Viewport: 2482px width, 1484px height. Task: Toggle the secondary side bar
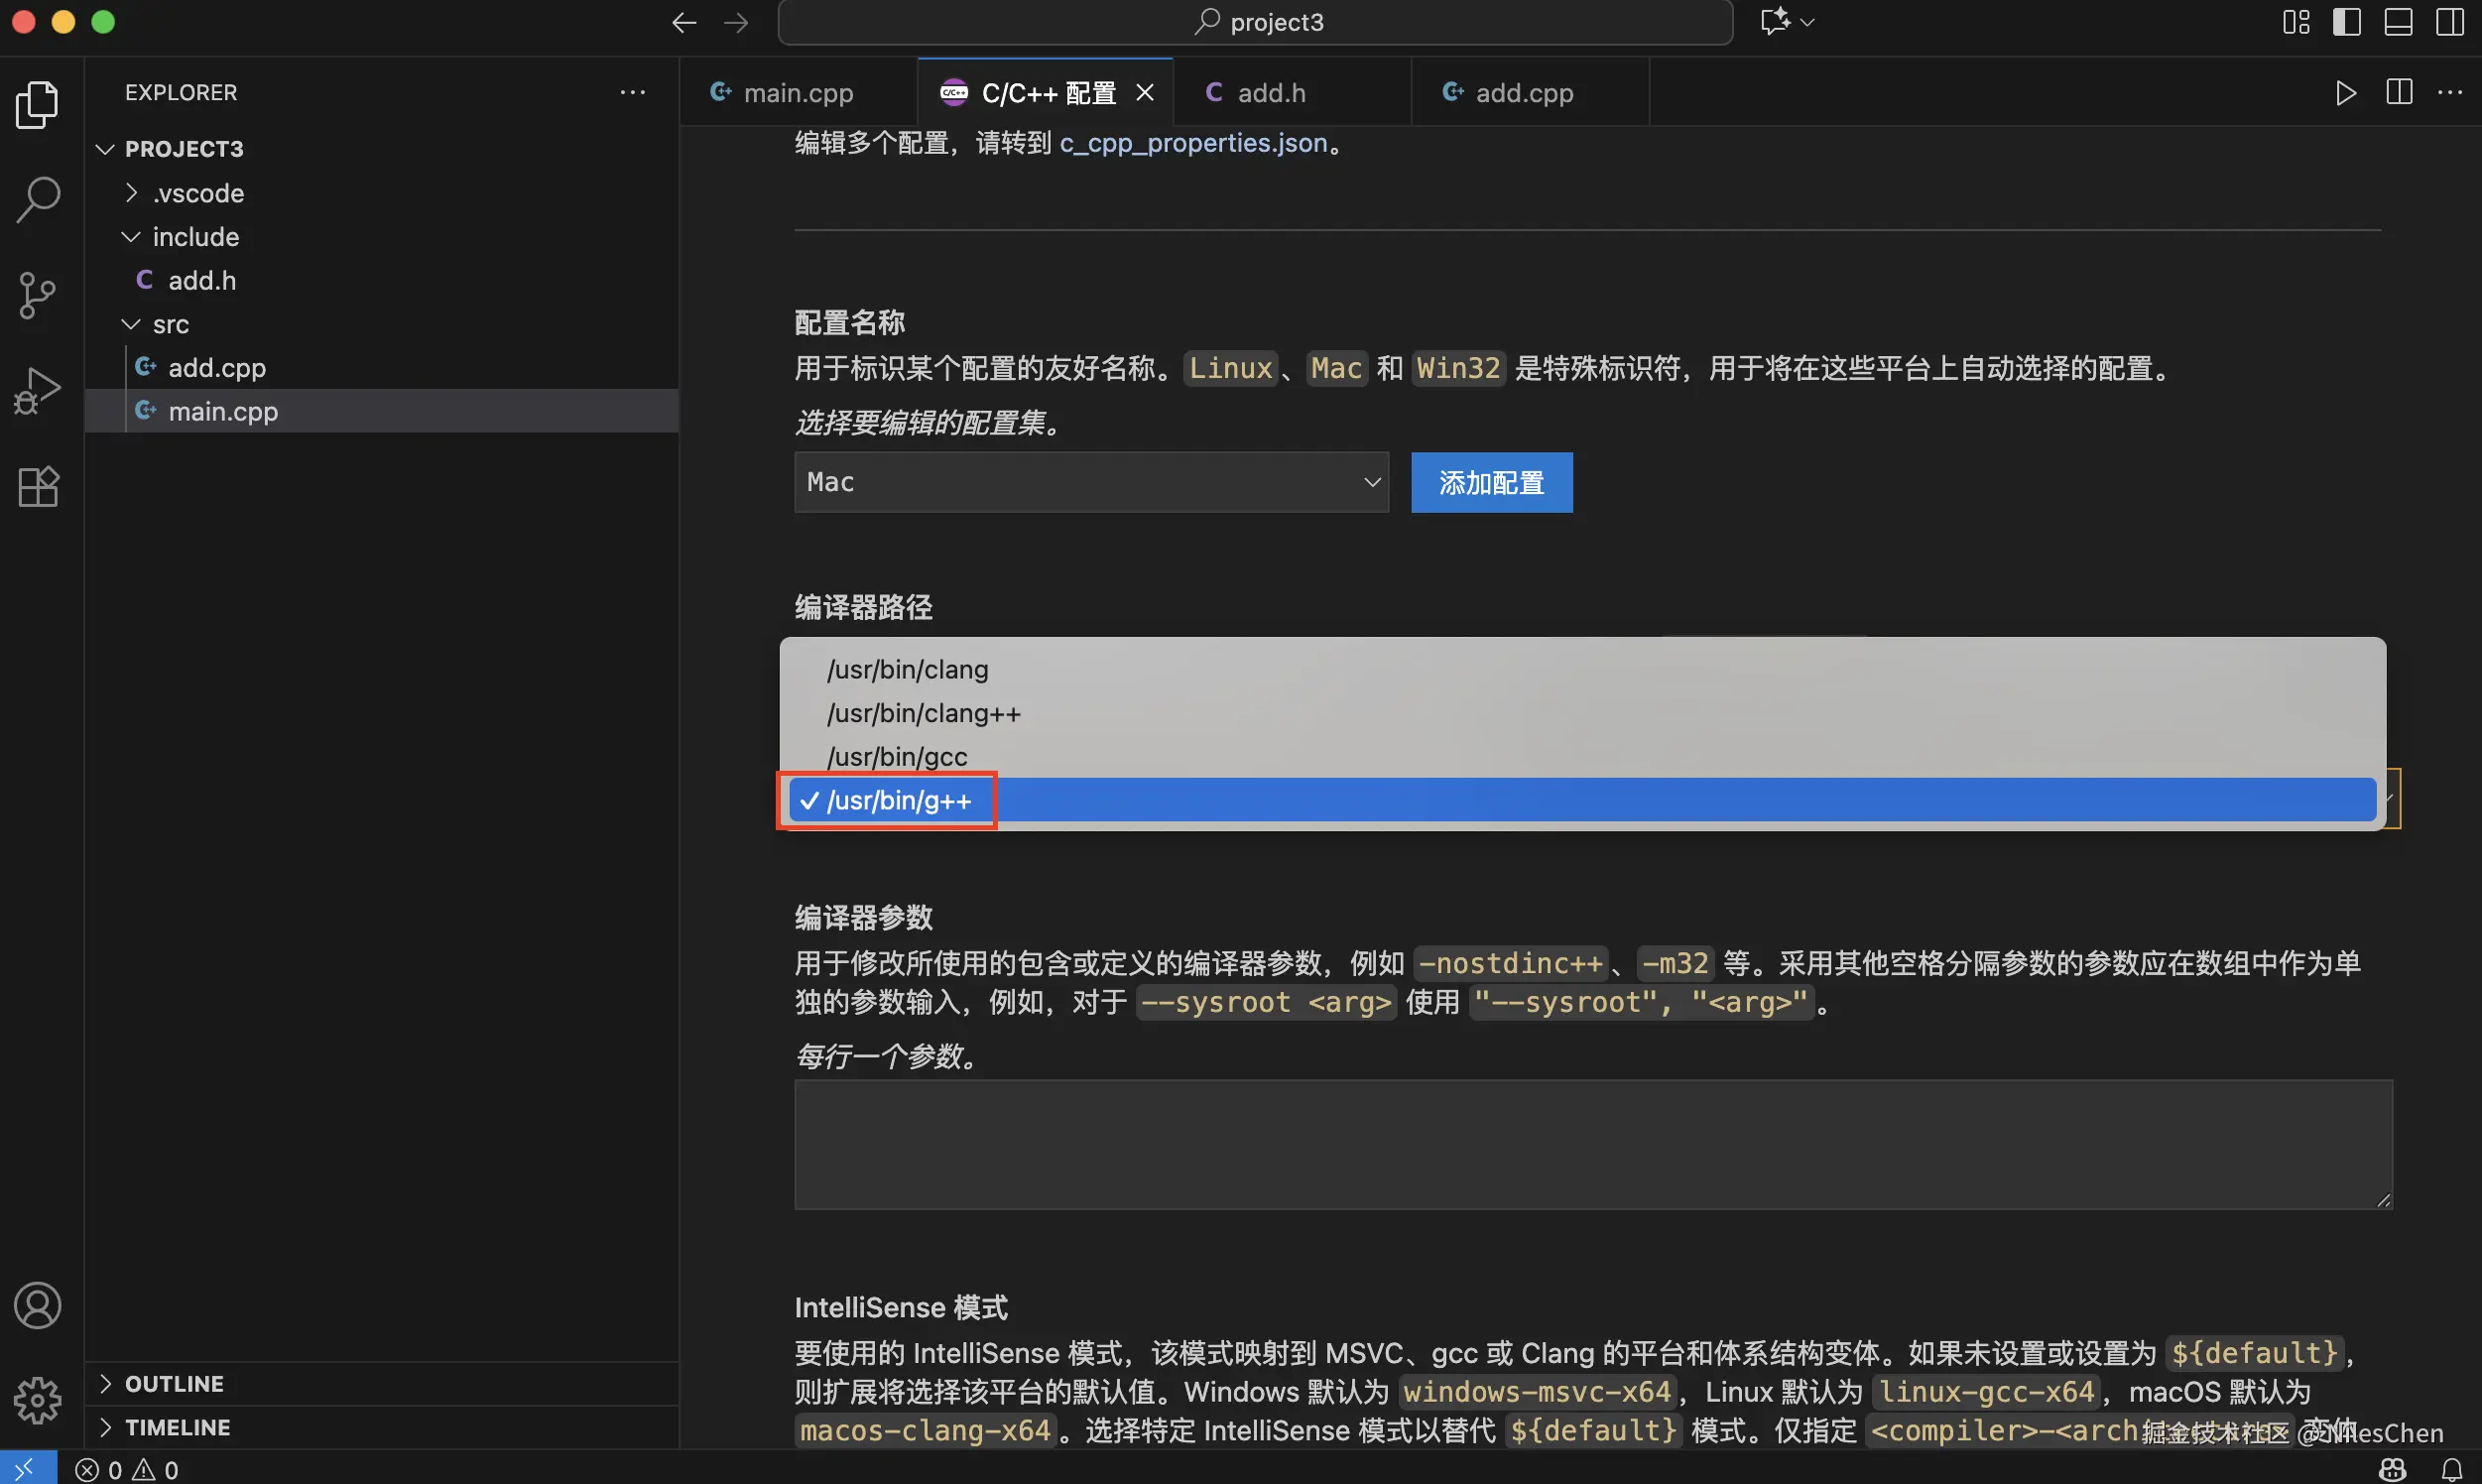(x=2450, y=22)
